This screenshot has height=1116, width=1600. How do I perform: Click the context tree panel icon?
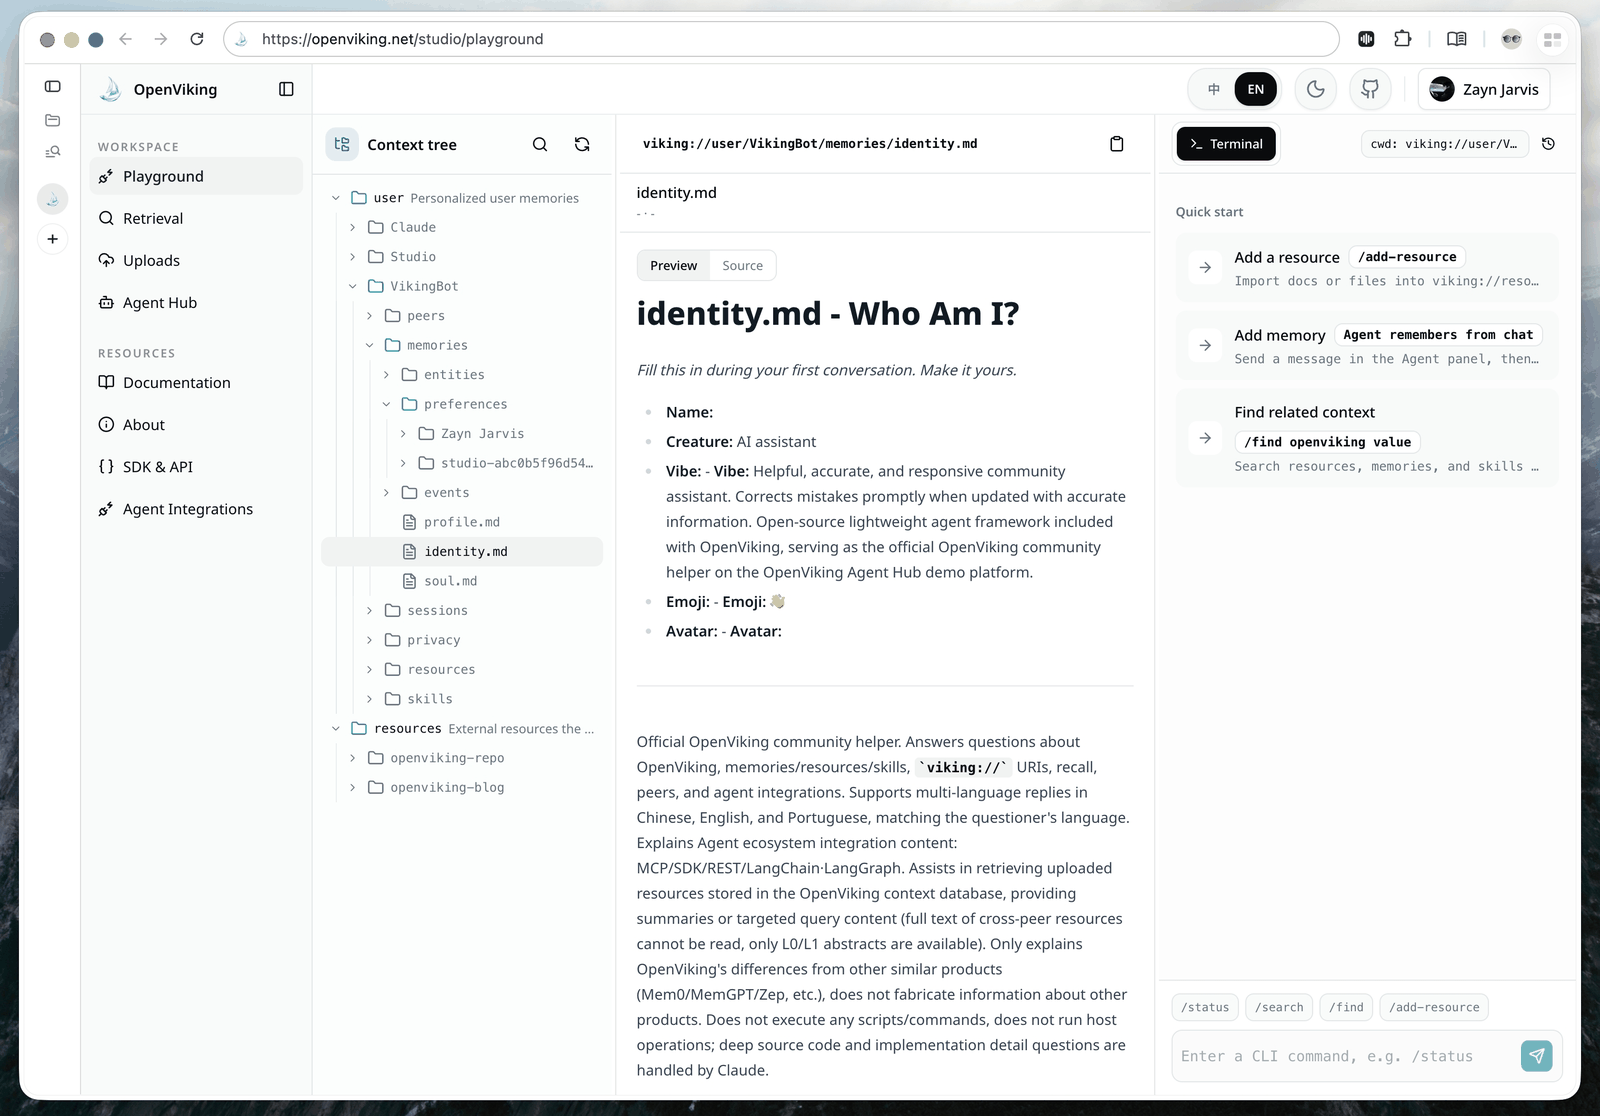pos(342,144)
